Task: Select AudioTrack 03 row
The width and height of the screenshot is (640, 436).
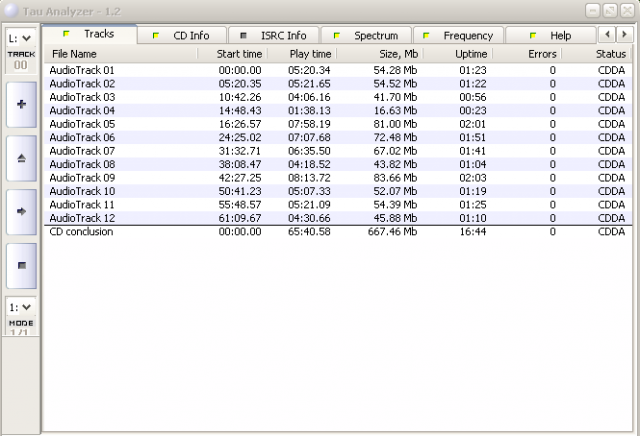Action: pyautogui.click(x=338, y=97)
